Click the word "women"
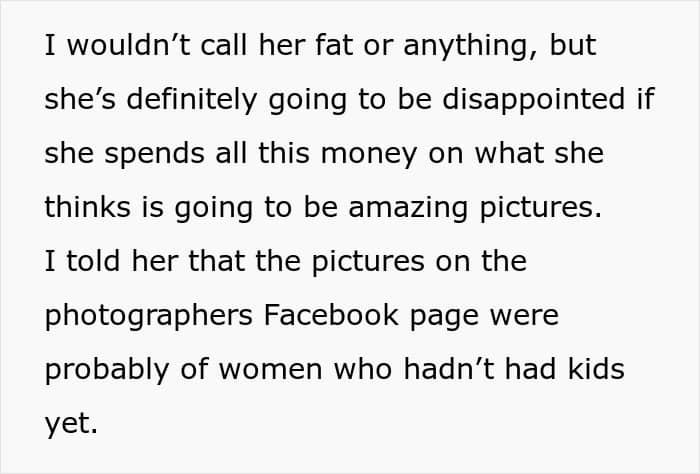Image resolution: width=700 pixels, height=474 pixels. (x=271, y=370)
